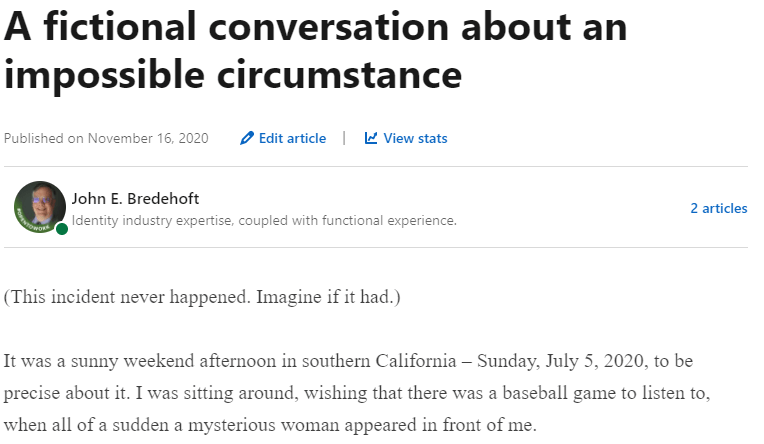Open John E. Bredehoft's profile photo

39,207
